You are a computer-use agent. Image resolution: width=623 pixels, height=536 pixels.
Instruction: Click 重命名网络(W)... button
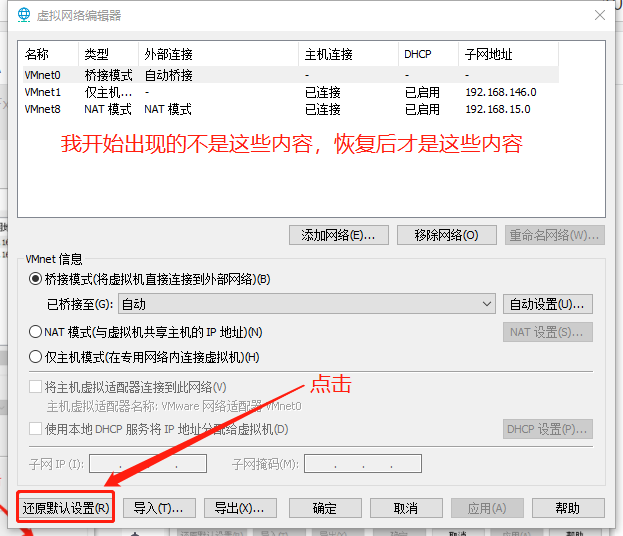[555, 235]
